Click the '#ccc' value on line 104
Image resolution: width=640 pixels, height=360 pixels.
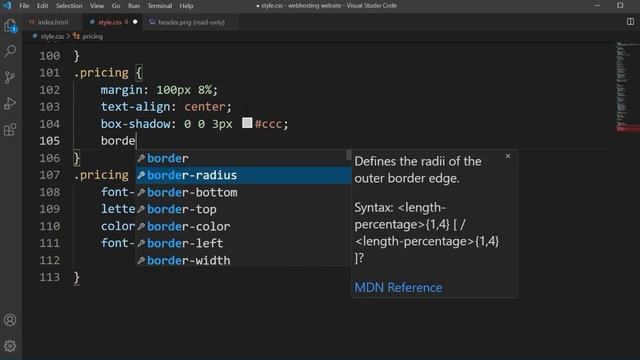click(x=268, y=124)
